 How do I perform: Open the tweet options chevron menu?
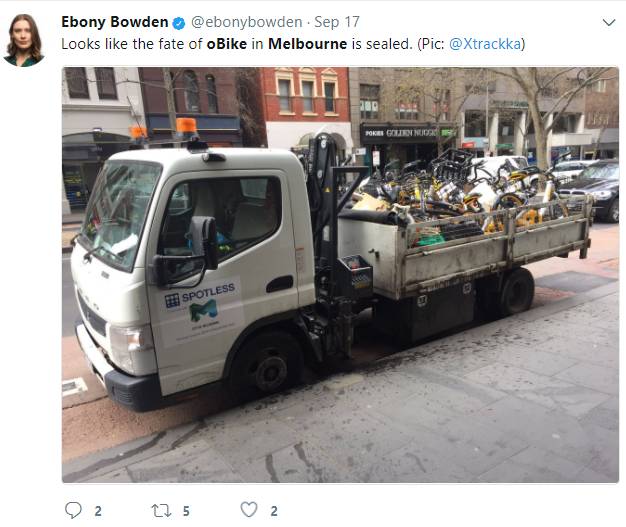pos(608,22)
